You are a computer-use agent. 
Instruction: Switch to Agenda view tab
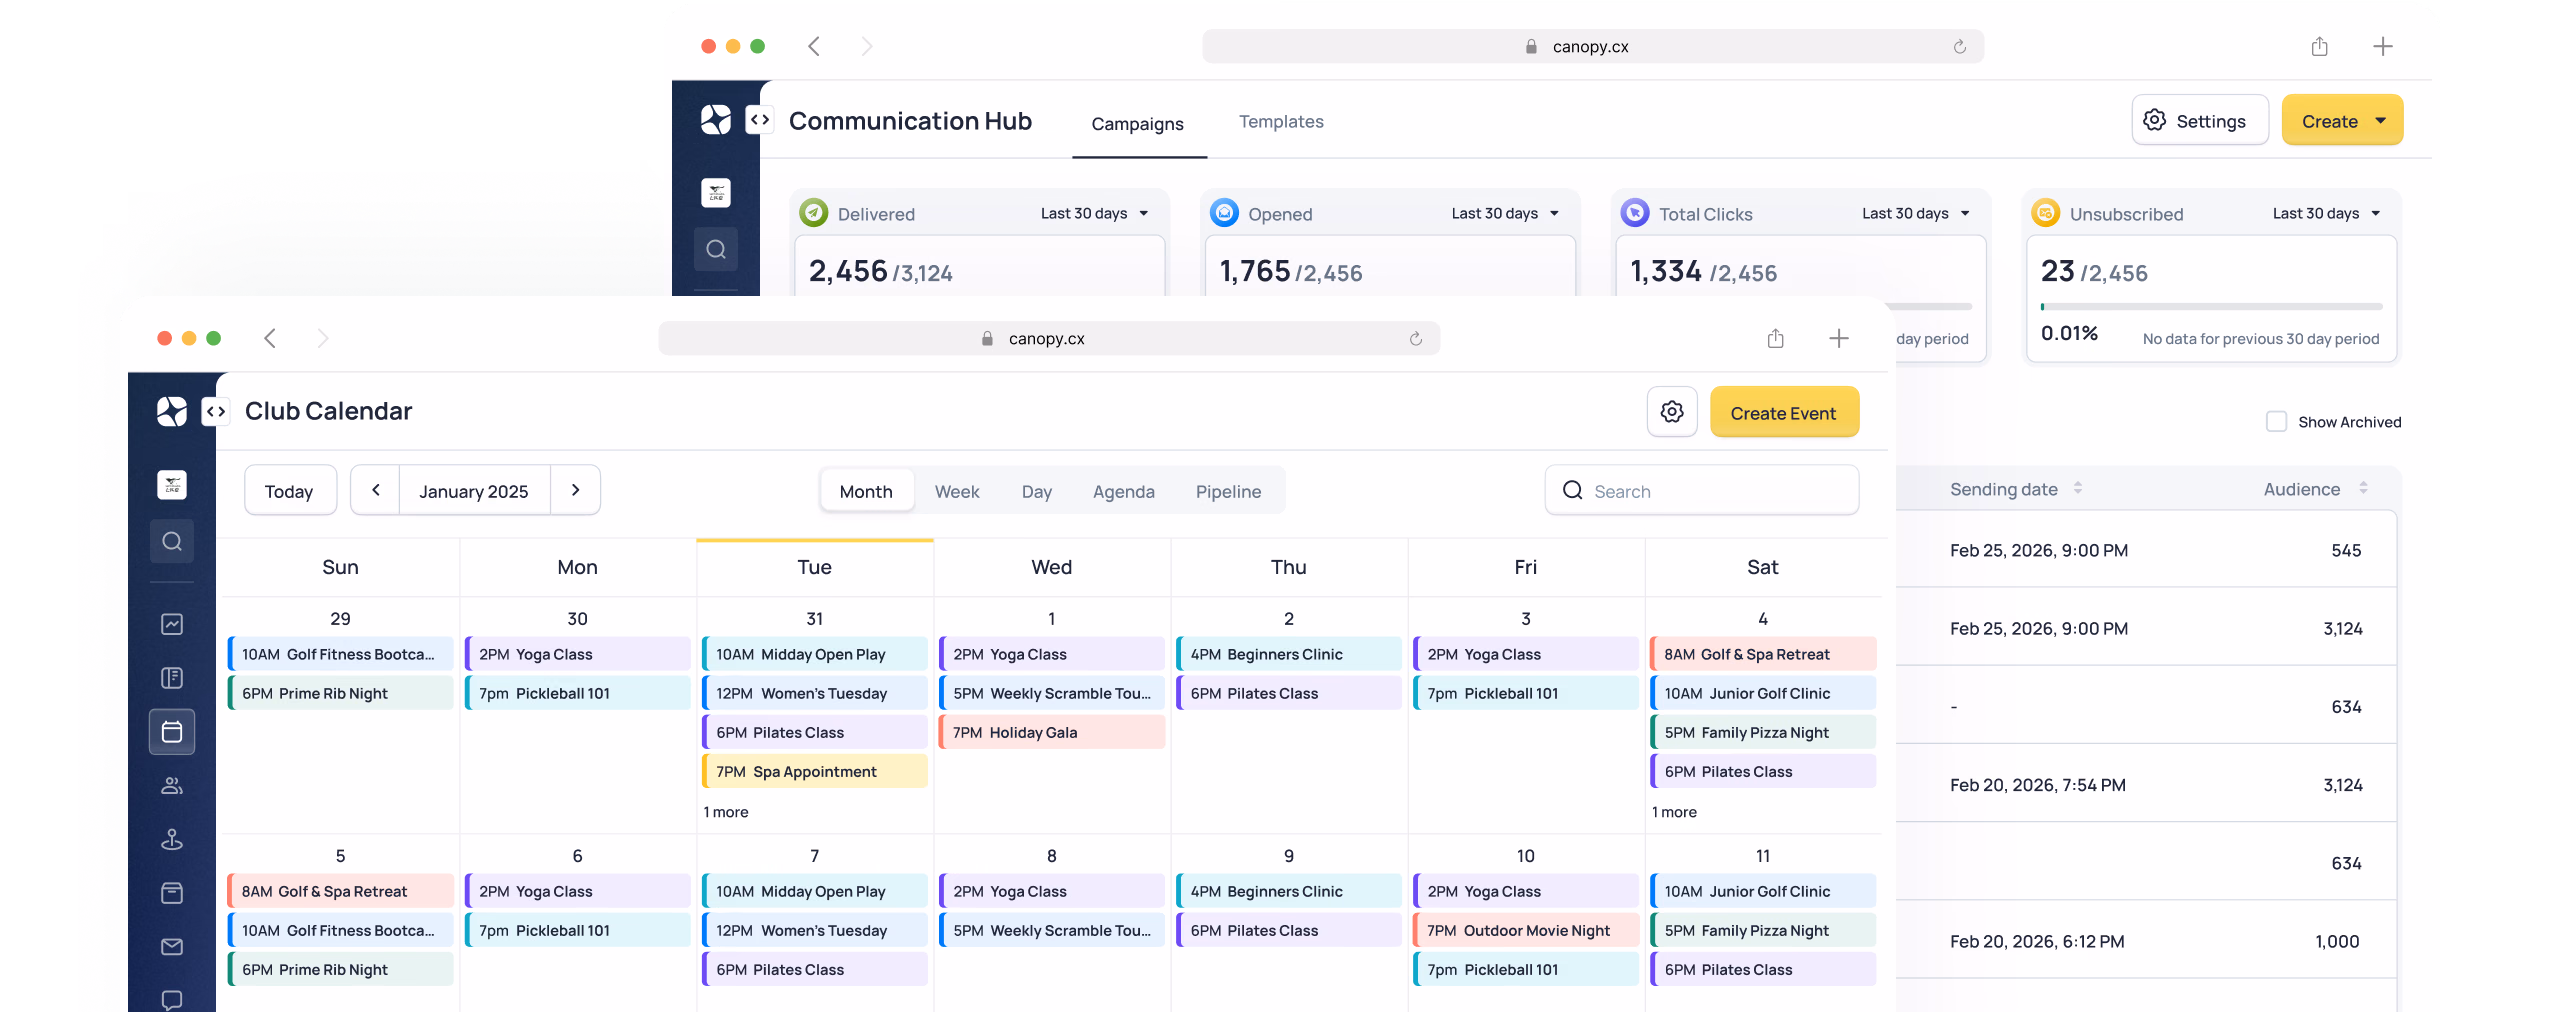click(x=1123, y=491)
